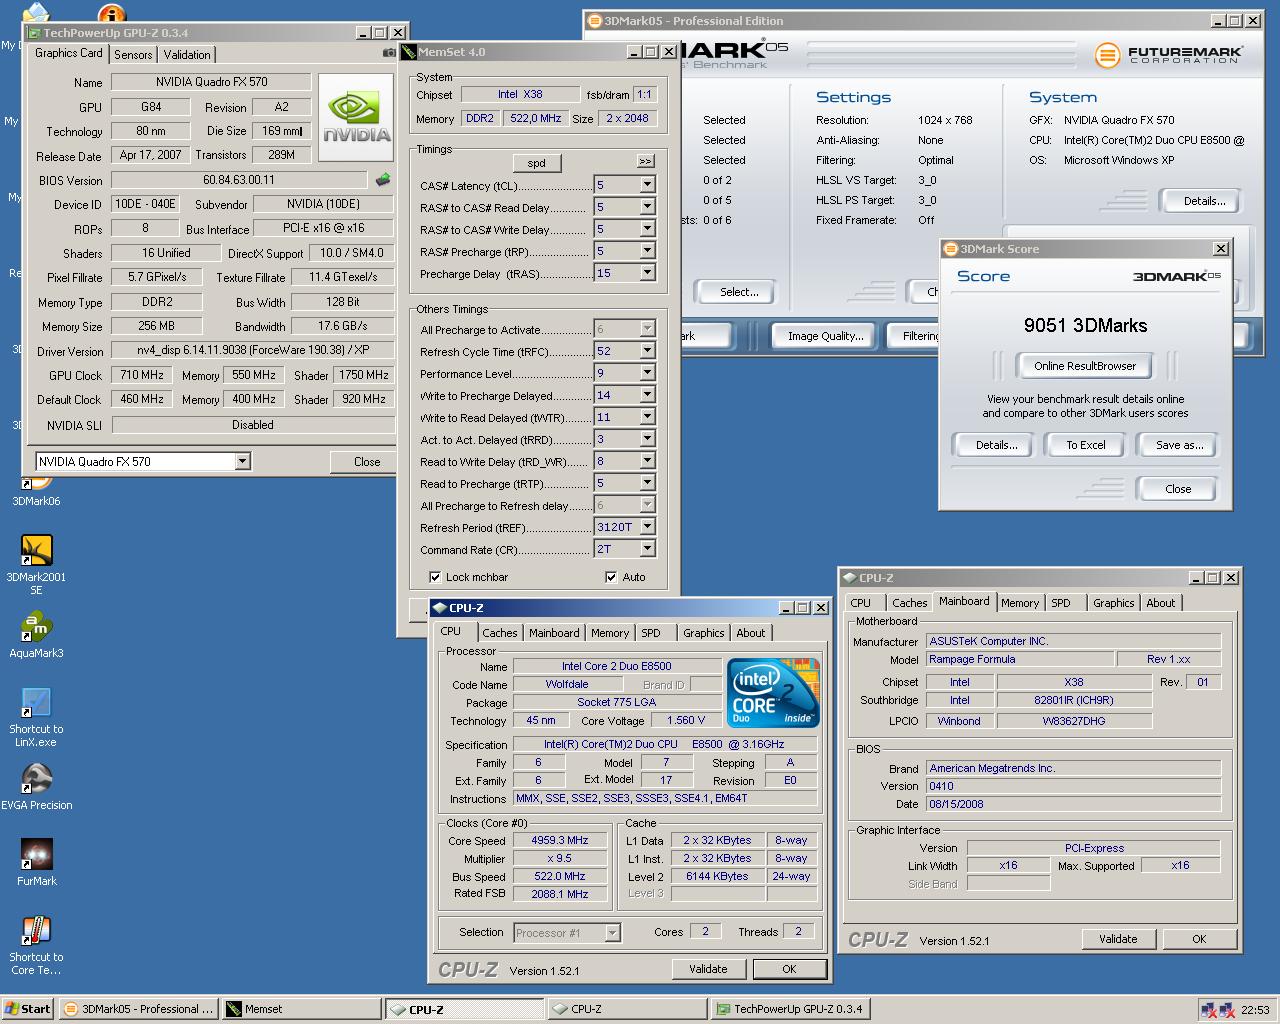Click Image Quality... button in 3DMark05
The width and height of the screenshot is (1280, 1024).
click(826, 336)
